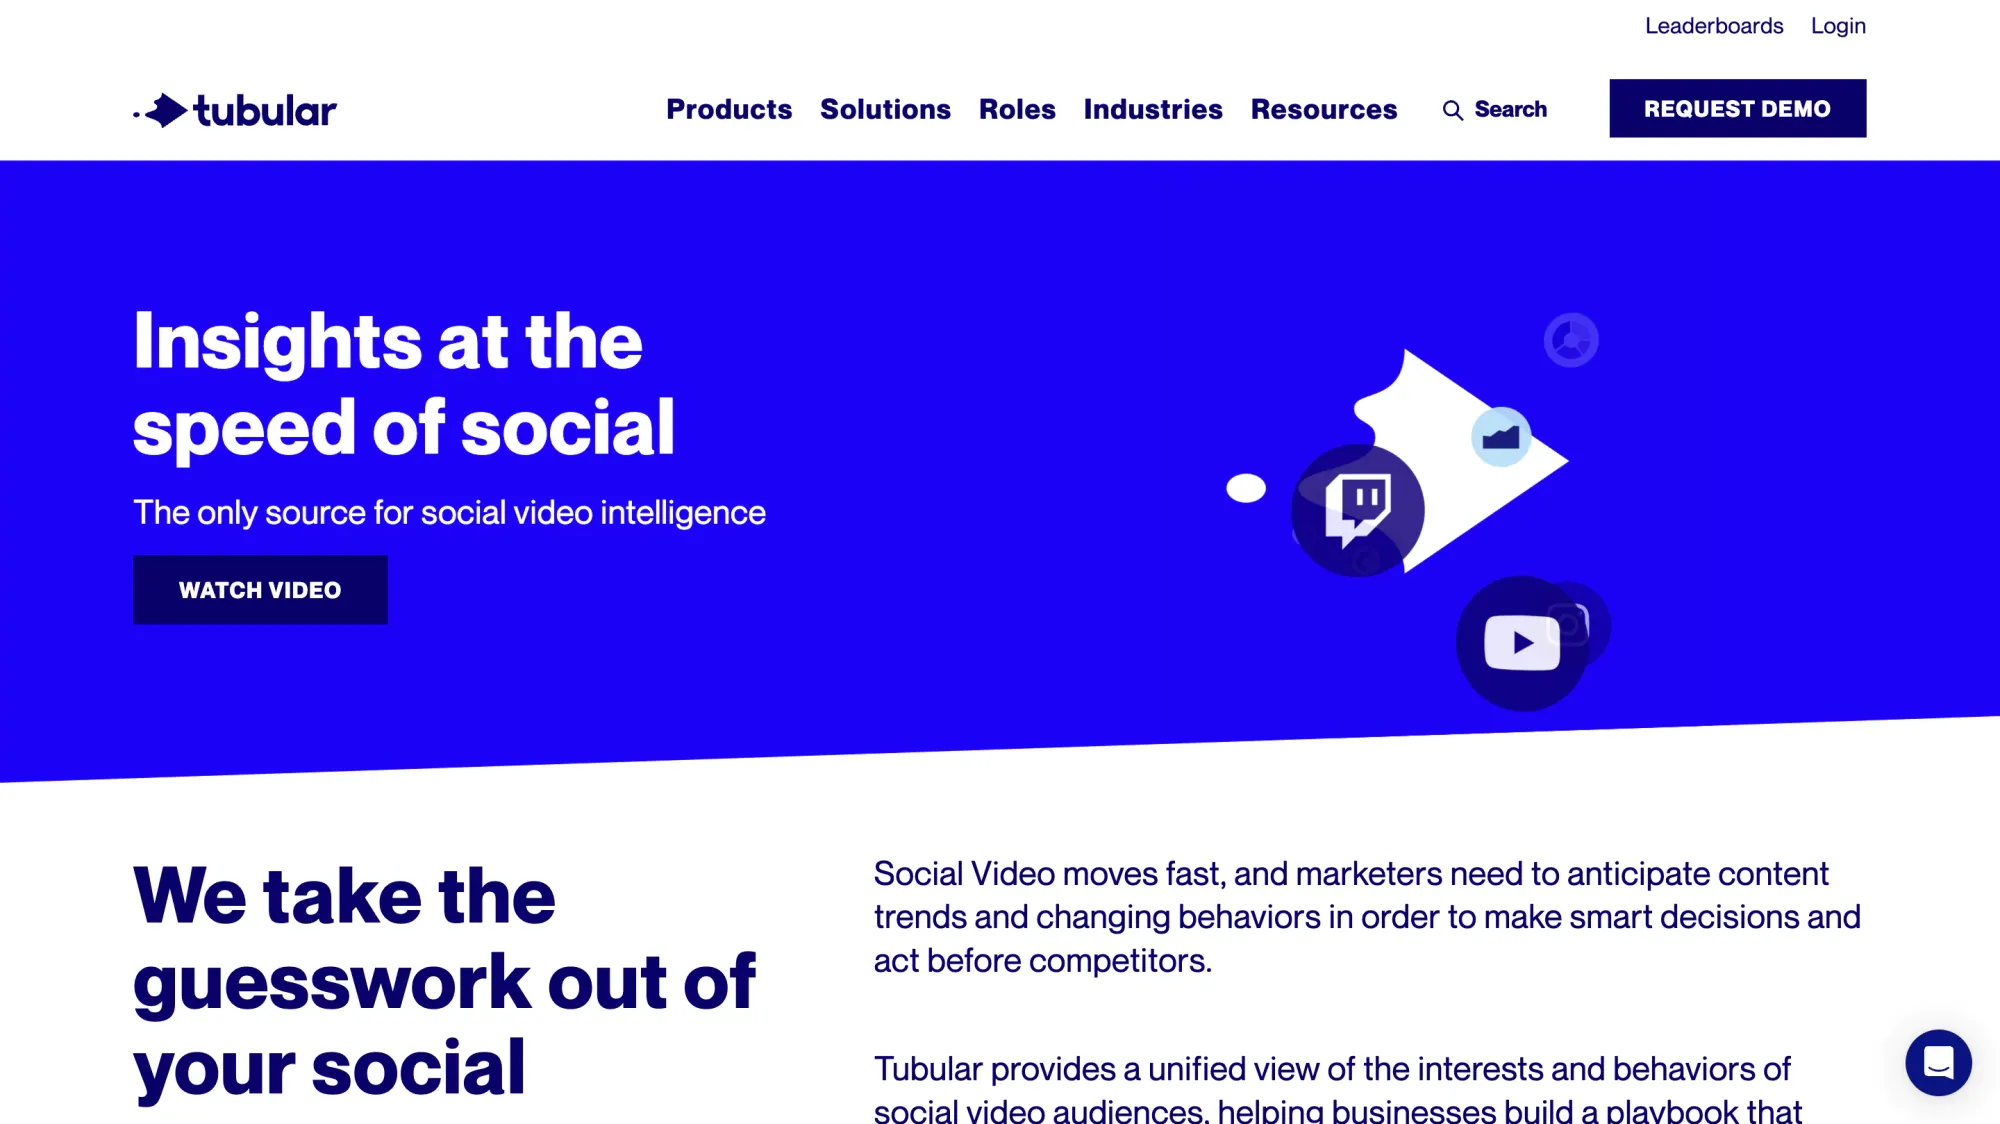Viewport: 2000px width, 1124px height.
Task: Toggle the Search bar open
Action: (1496, 109)
